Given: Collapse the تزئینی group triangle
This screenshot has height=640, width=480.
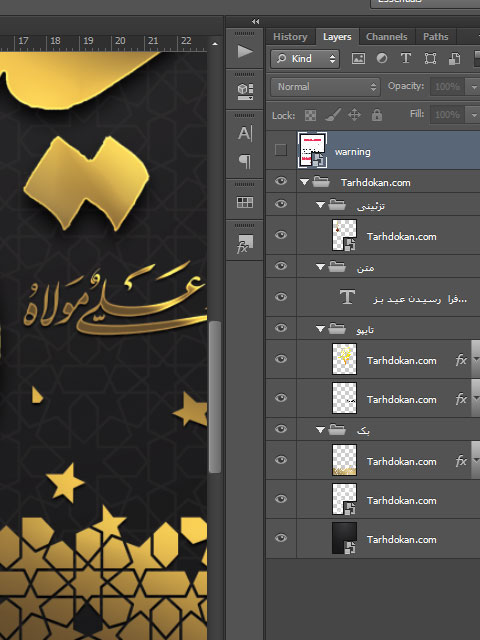Looking at the screenshot, I should (320, 204).
